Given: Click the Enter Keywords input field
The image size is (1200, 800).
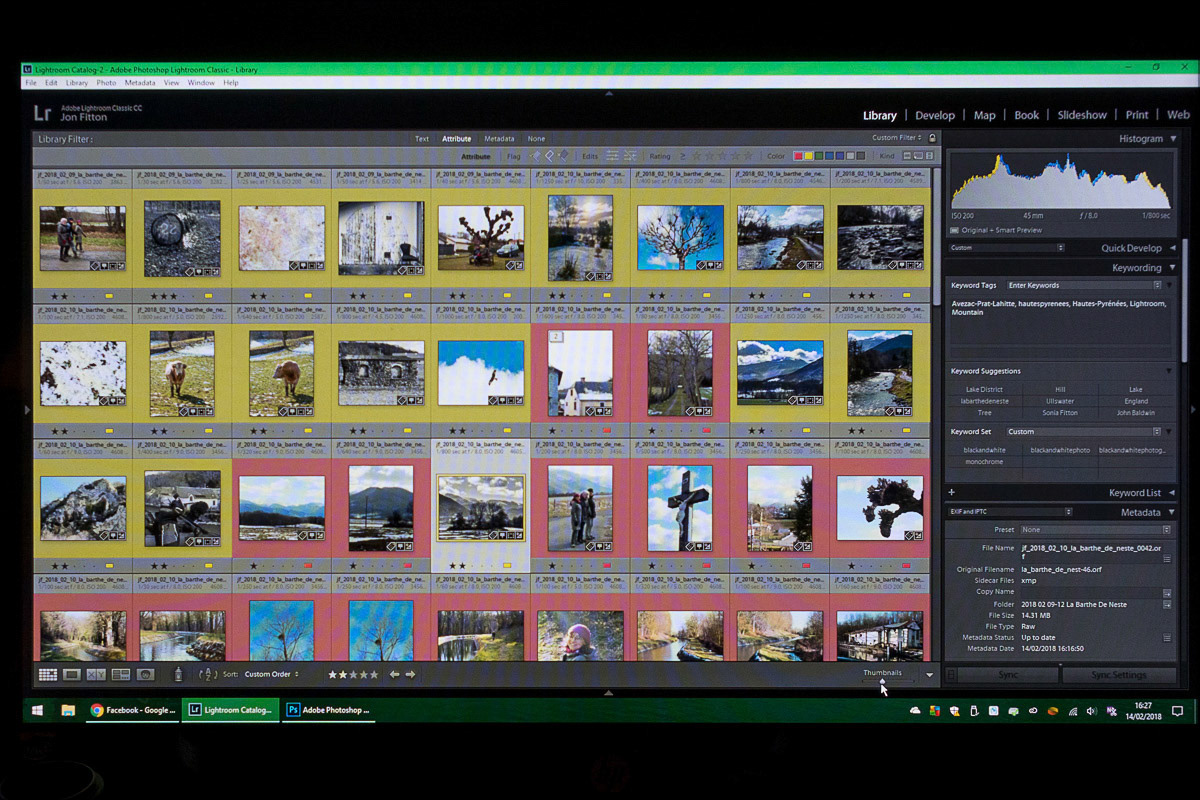Looking at the screenshot, I should [x=1083, y=286].
